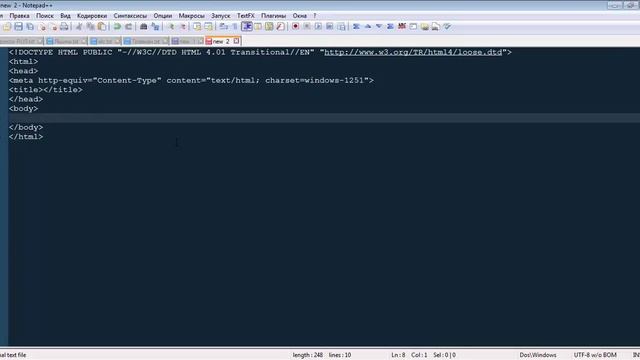
Task: Open the Макросы menu
Action: point(191,16)
